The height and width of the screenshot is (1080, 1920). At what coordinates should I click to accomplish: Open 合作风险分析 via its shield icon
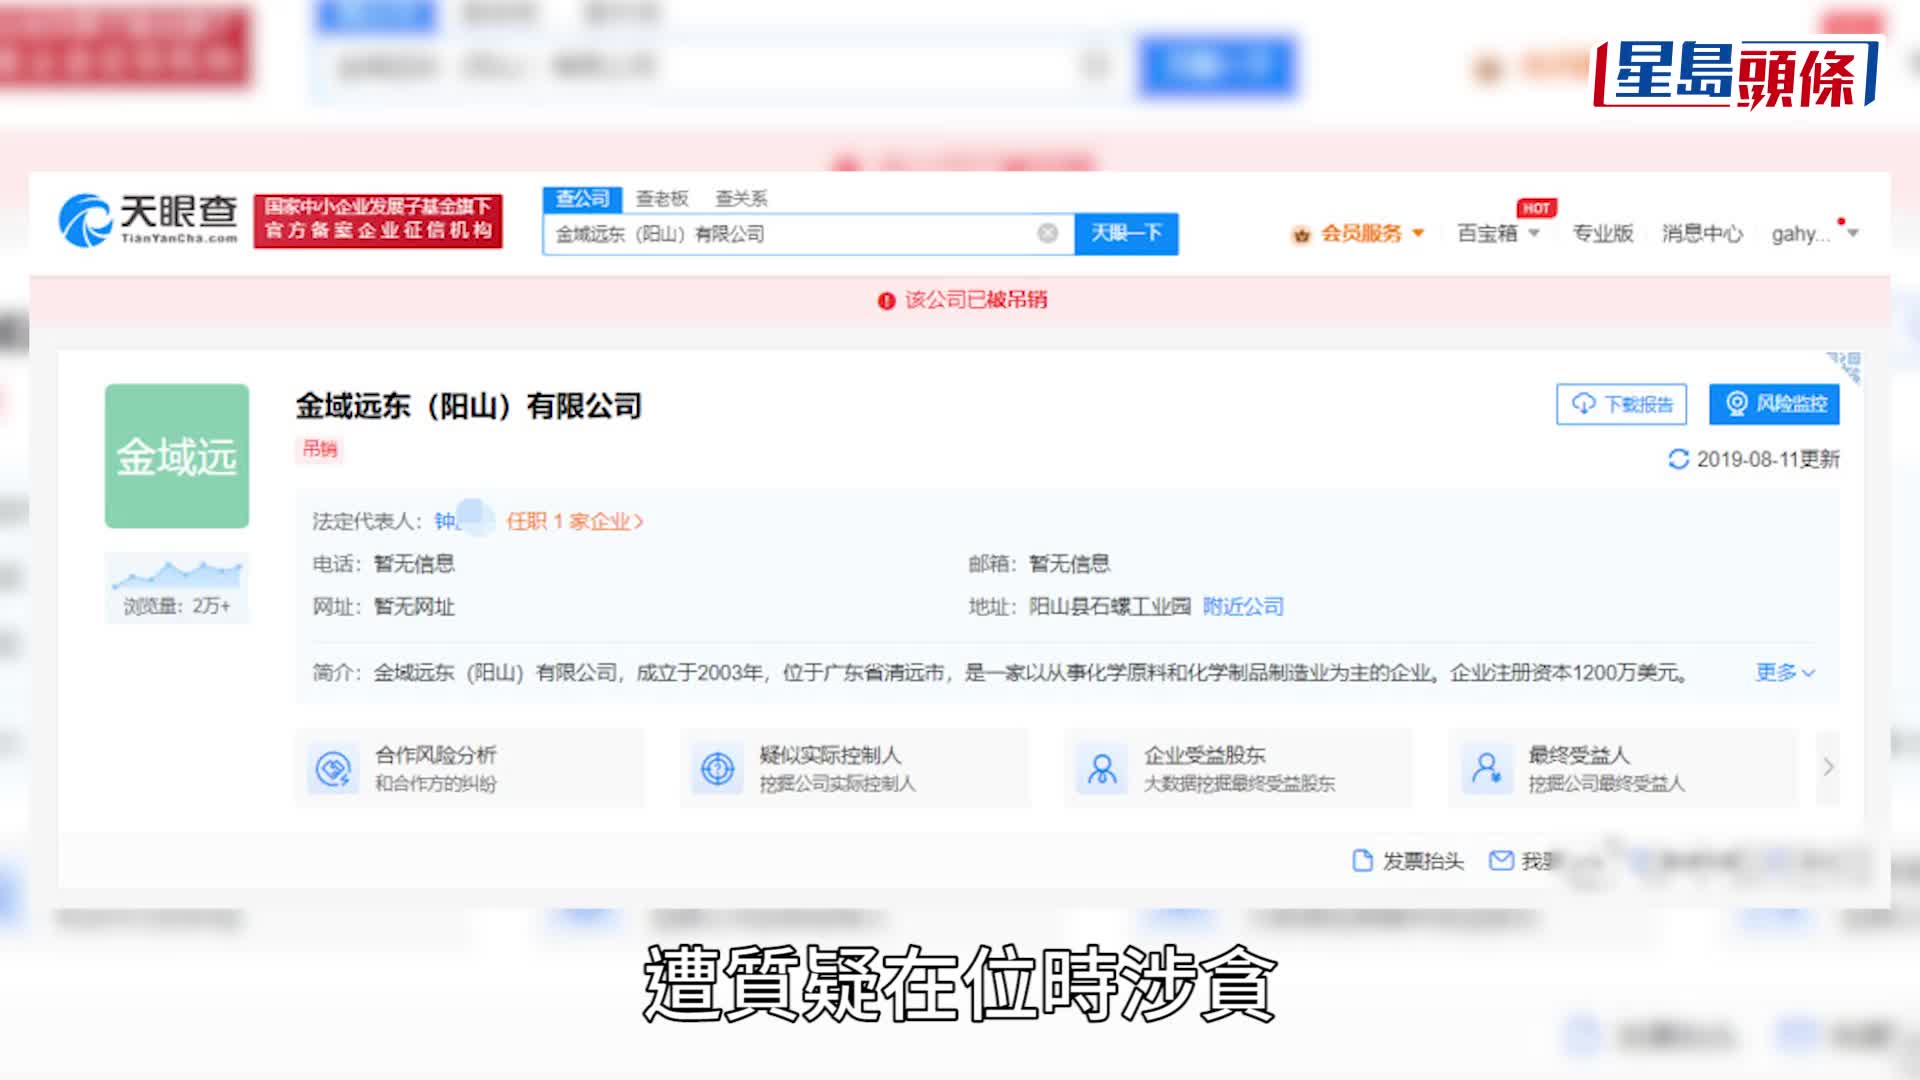point(336,768)
